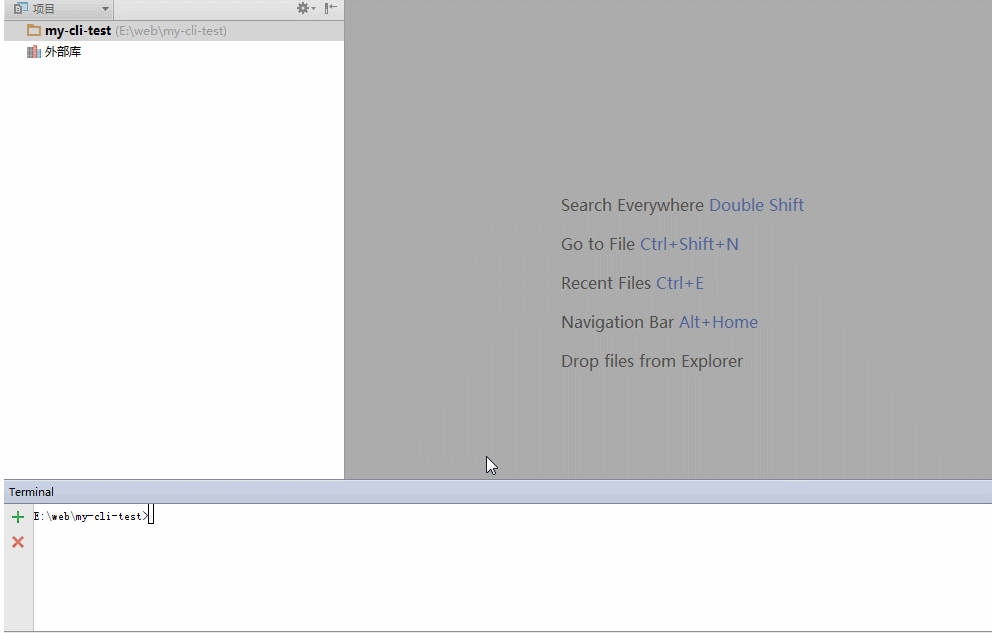Open the project view dropdown 项目
Image resolution: width=992 pixels, height=633 pixels.
pyautogui.click(x=61, y=9)
